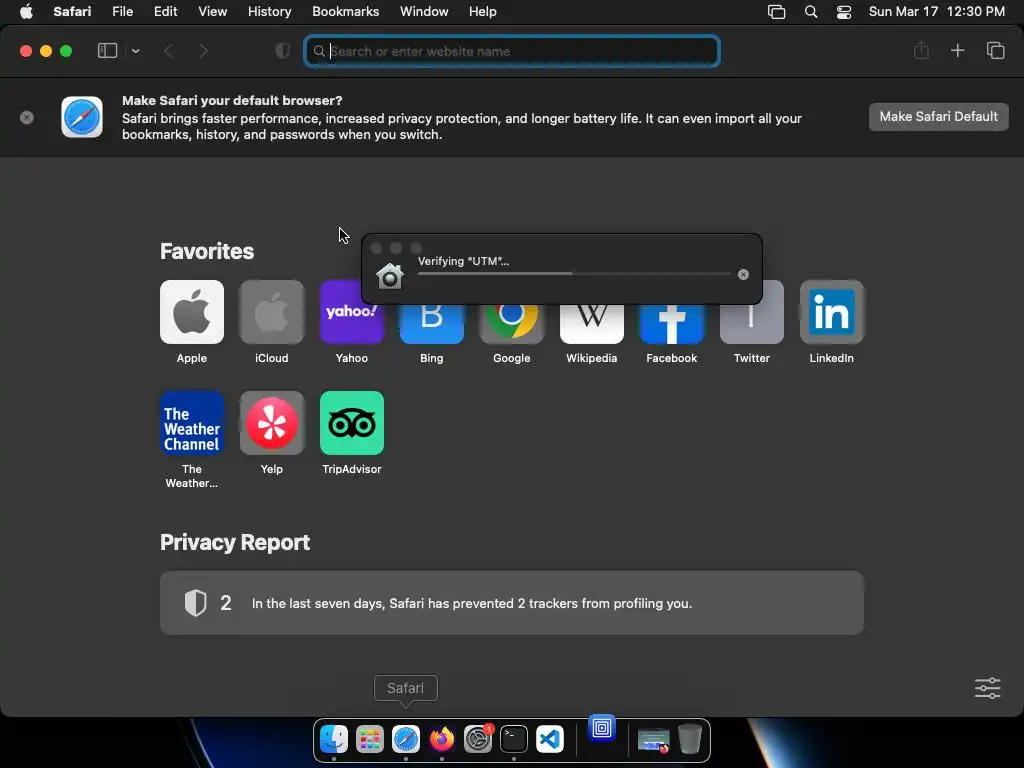The image size is (1024, 768).
Task: Click Make Safari Default button
Action: point(938,117)
